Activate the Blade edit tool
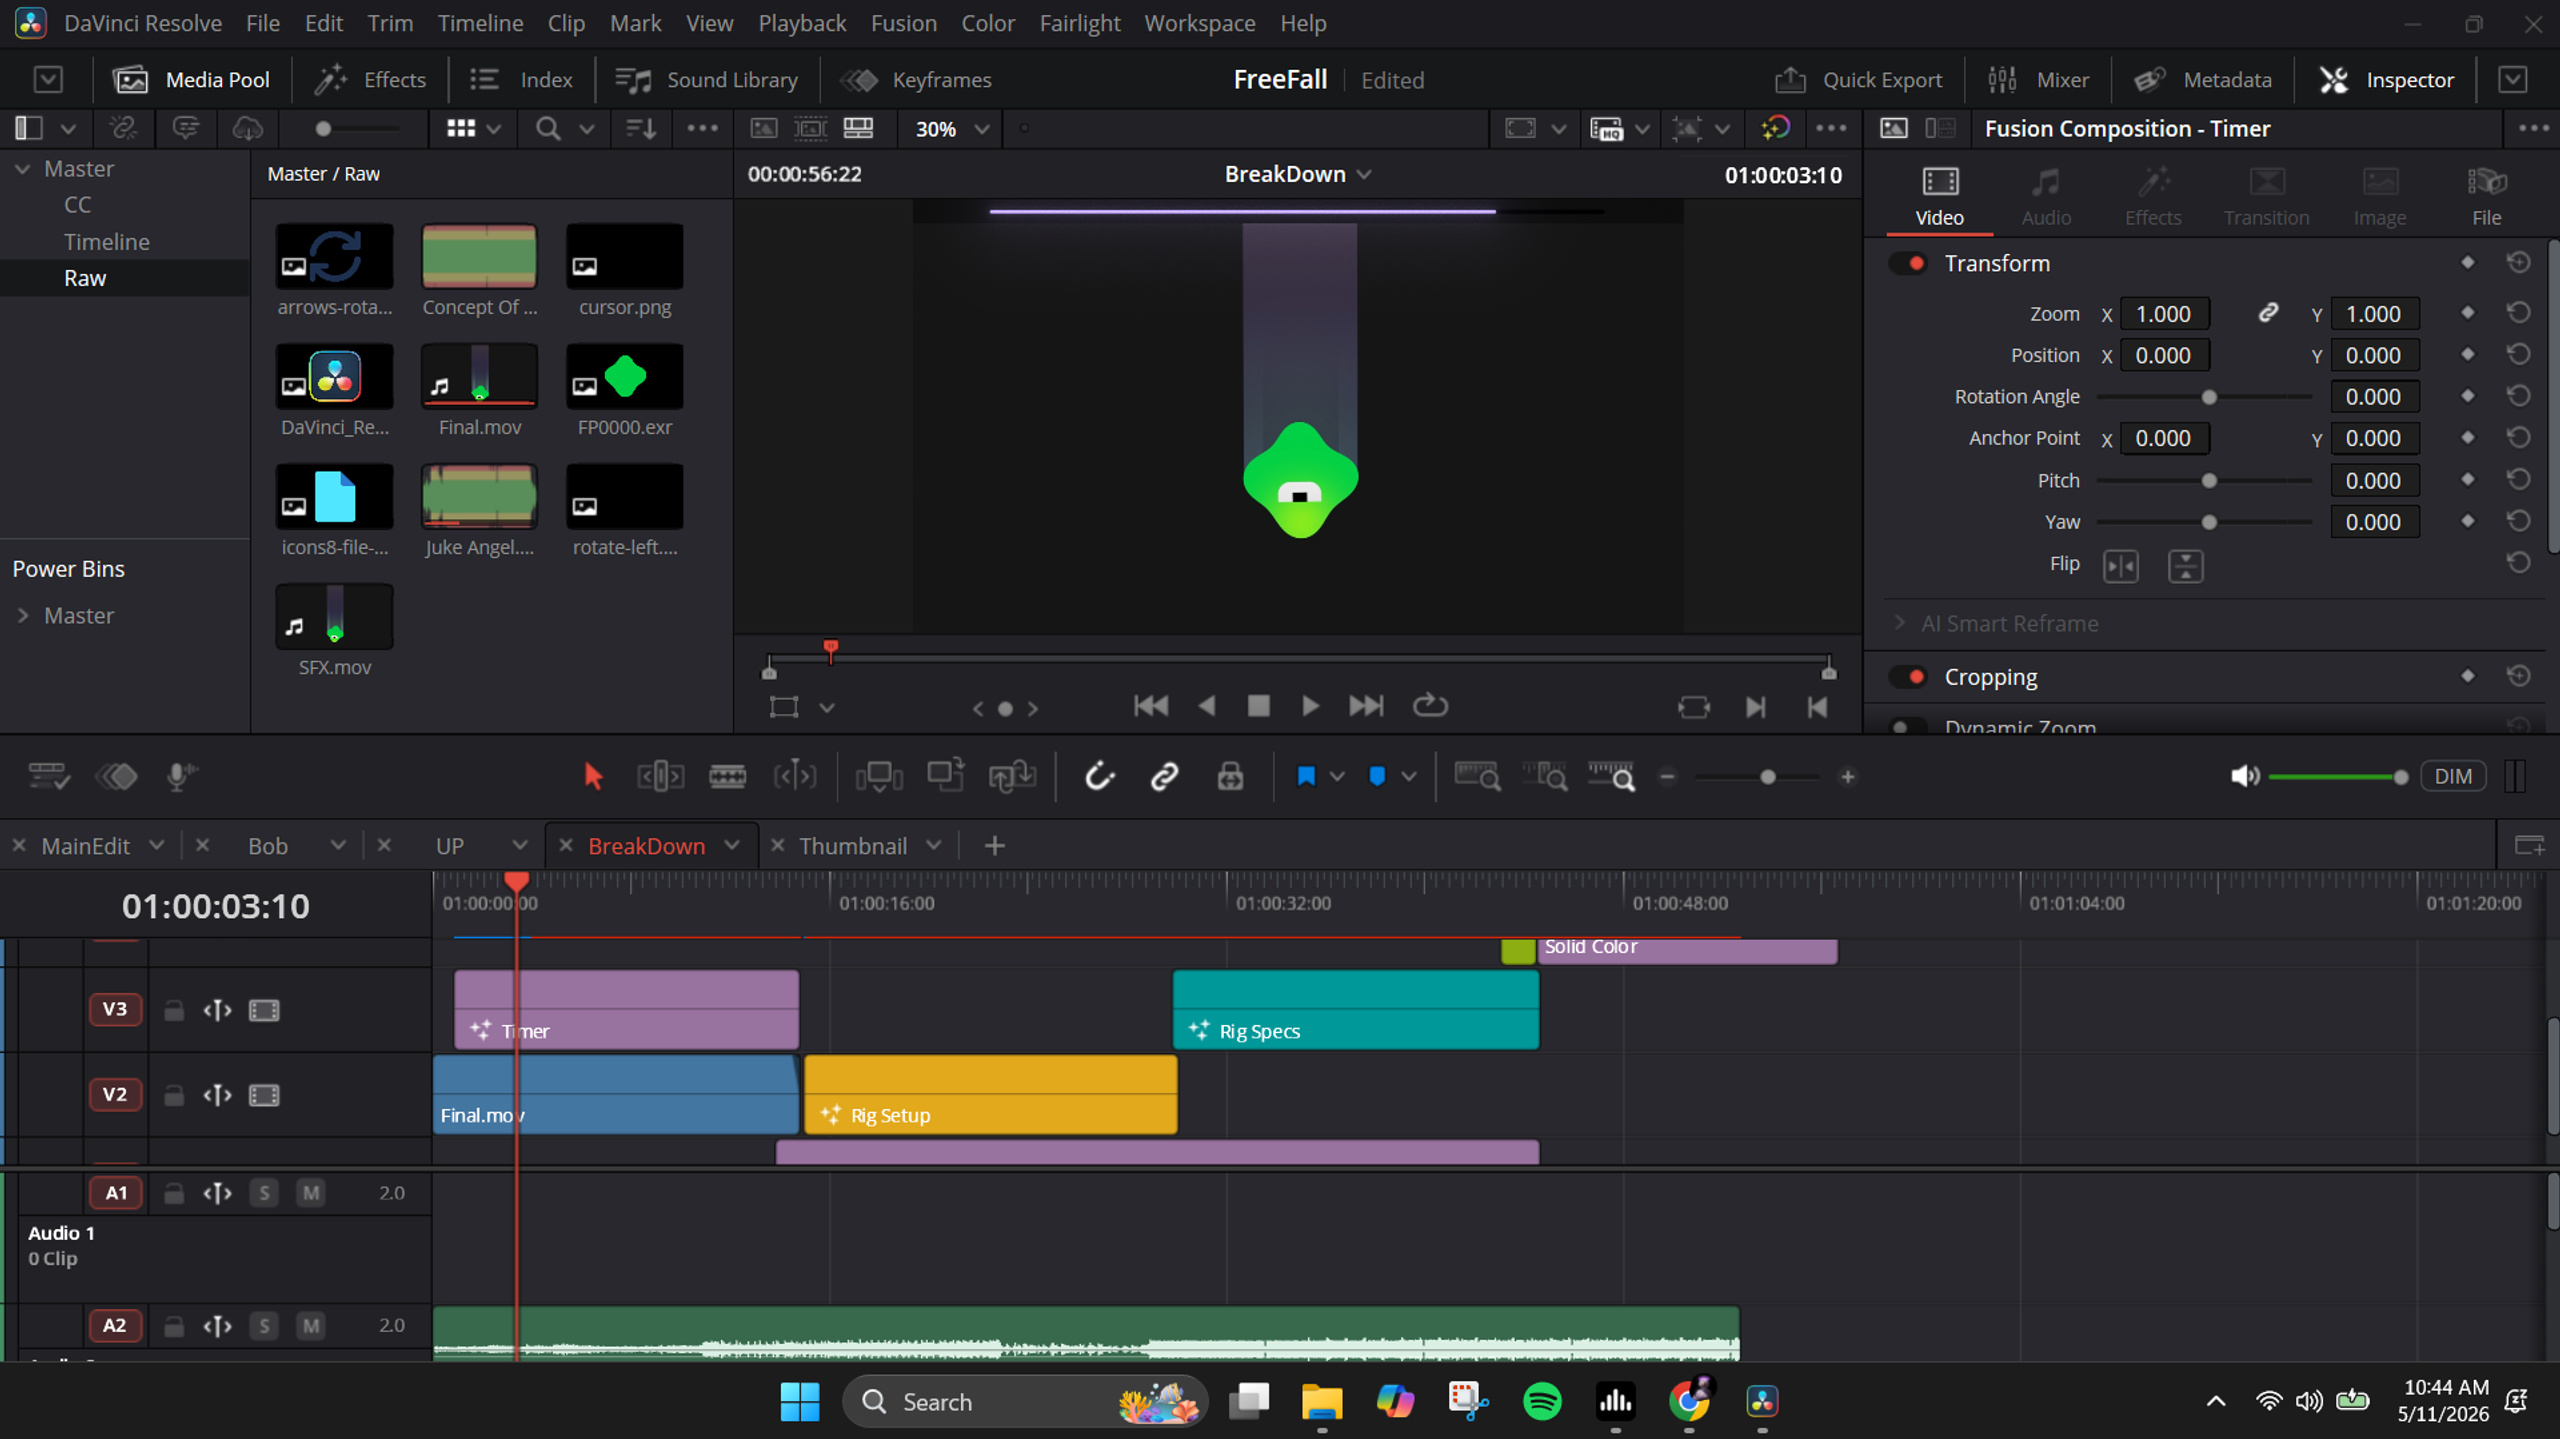The height and width of the screenshot is (1439, 2560). (727, 776)
